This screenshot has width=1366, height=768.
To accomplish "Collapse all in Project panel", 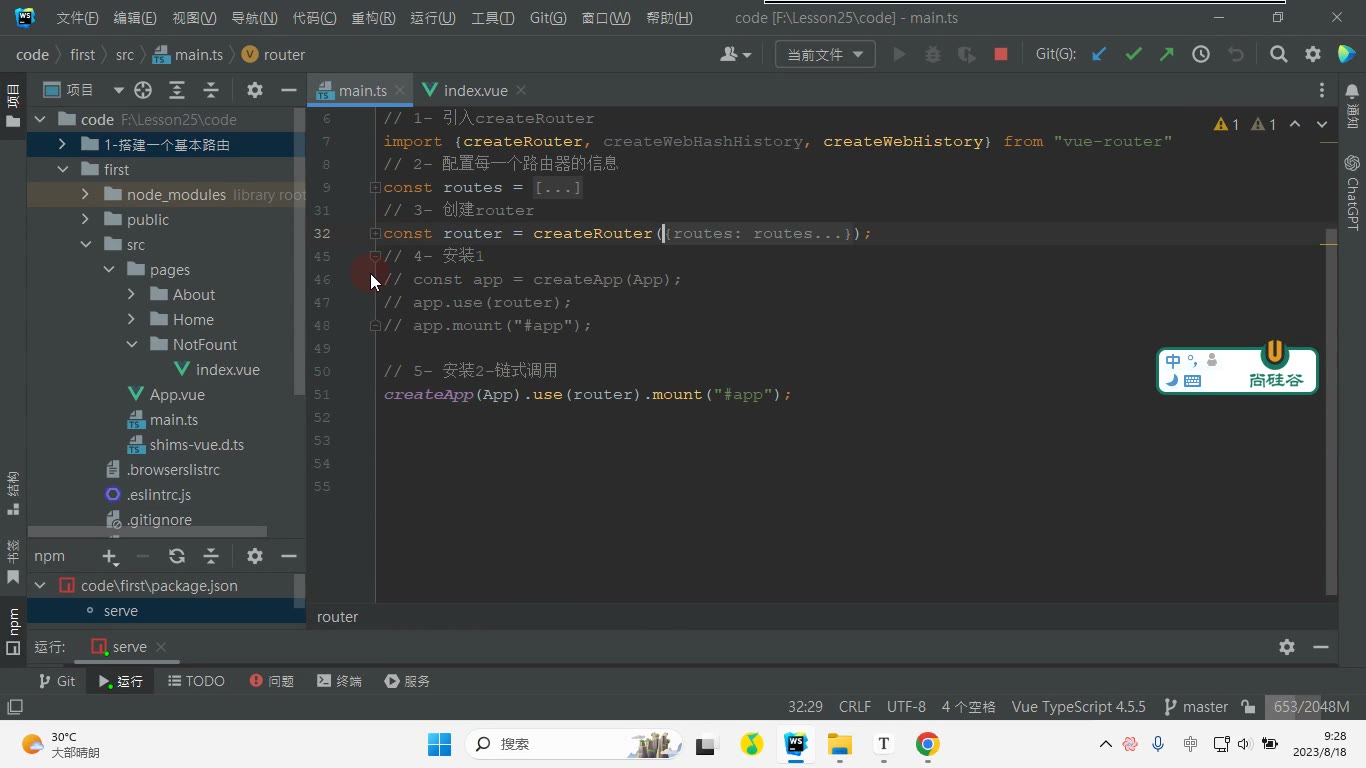I will [x=211, y=90].
